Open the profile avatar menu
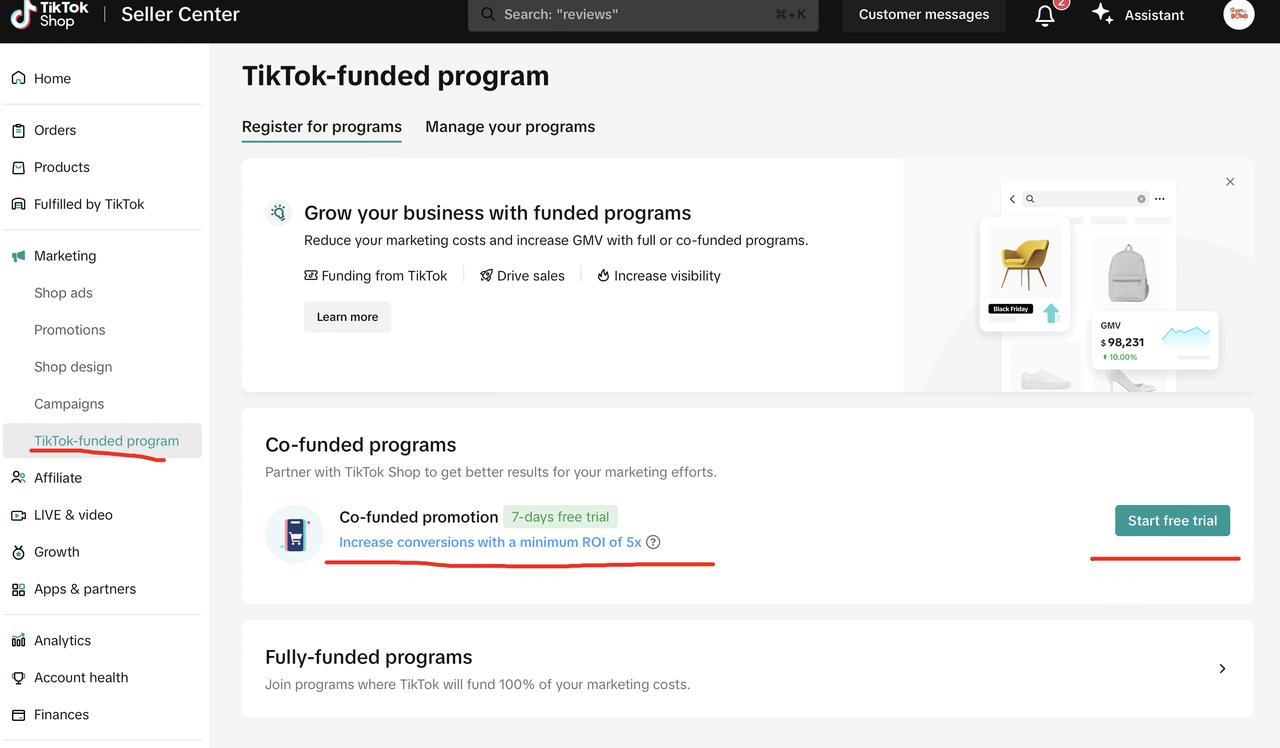 coord(1238,14)
